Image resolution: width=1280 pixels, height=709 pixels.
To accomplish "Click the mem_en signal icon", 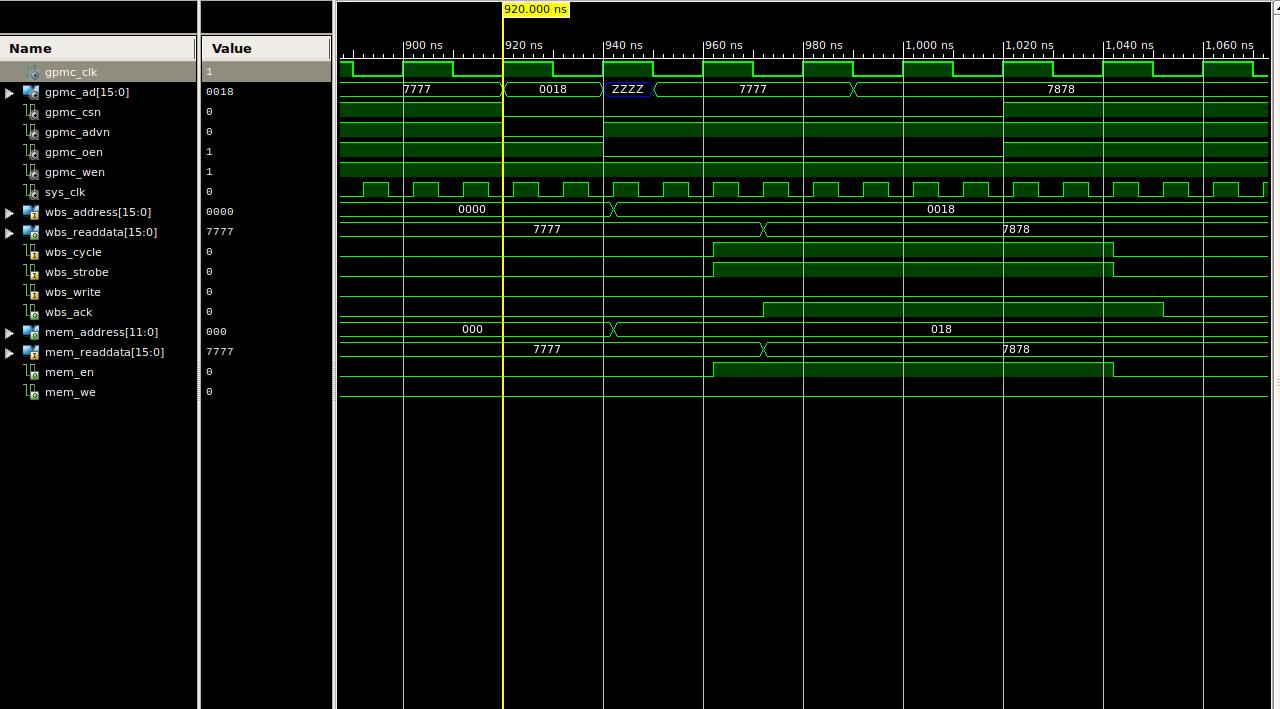I will [32, 372].
